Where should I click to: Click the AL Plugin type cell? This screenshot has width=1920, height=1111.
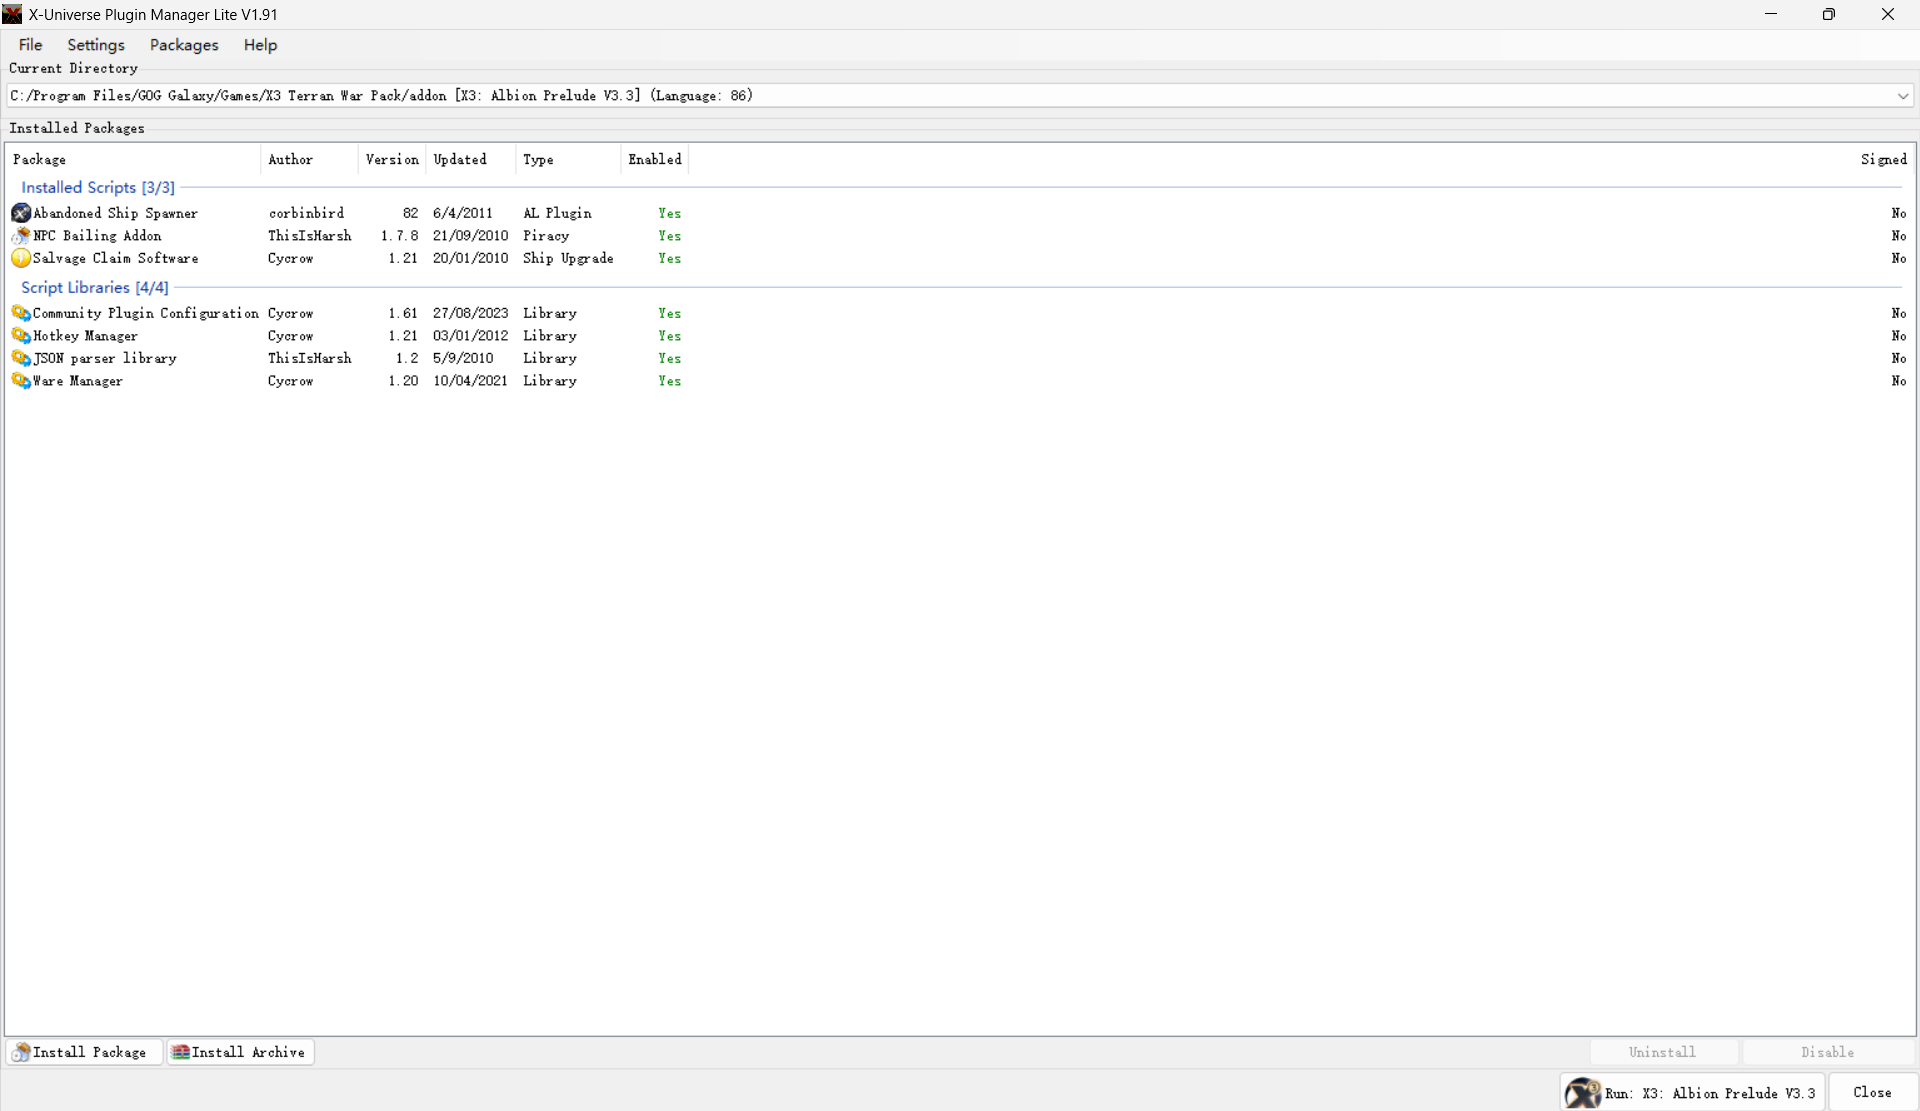(557, 213)
